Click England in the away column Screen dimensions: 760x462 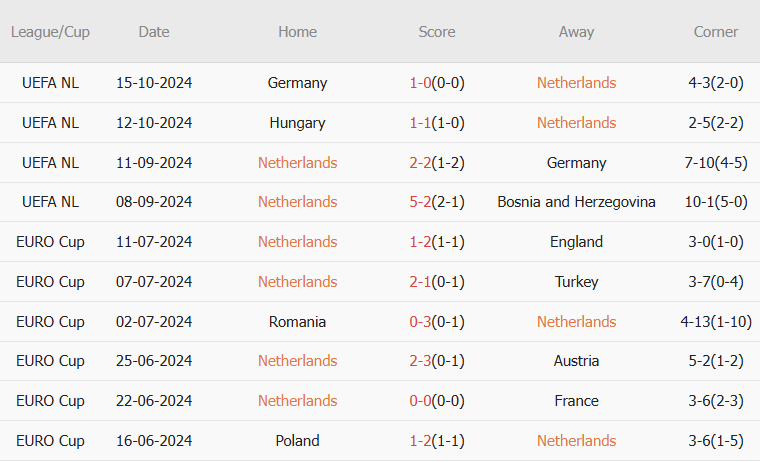pyautogui.click(x=576, y=242)
